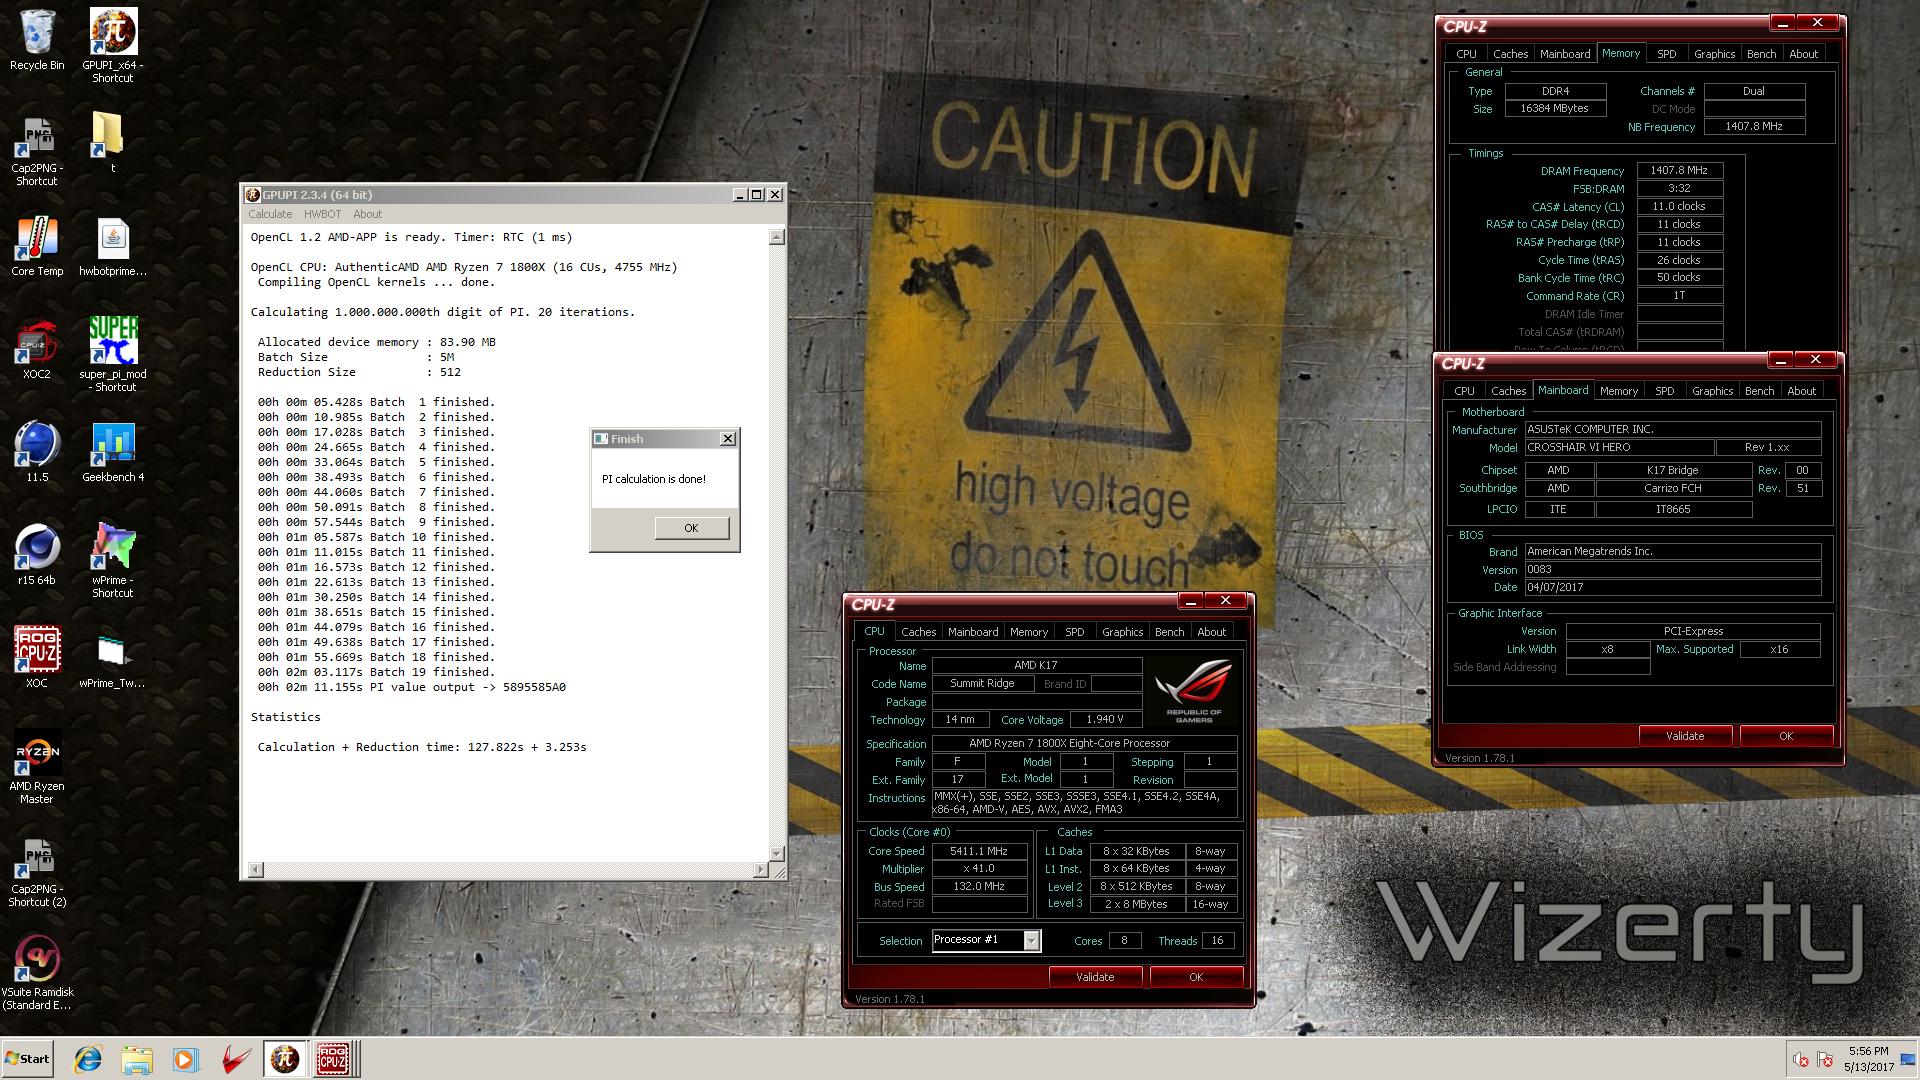Click the BIOS version 0083 field

pos(1672,569)
